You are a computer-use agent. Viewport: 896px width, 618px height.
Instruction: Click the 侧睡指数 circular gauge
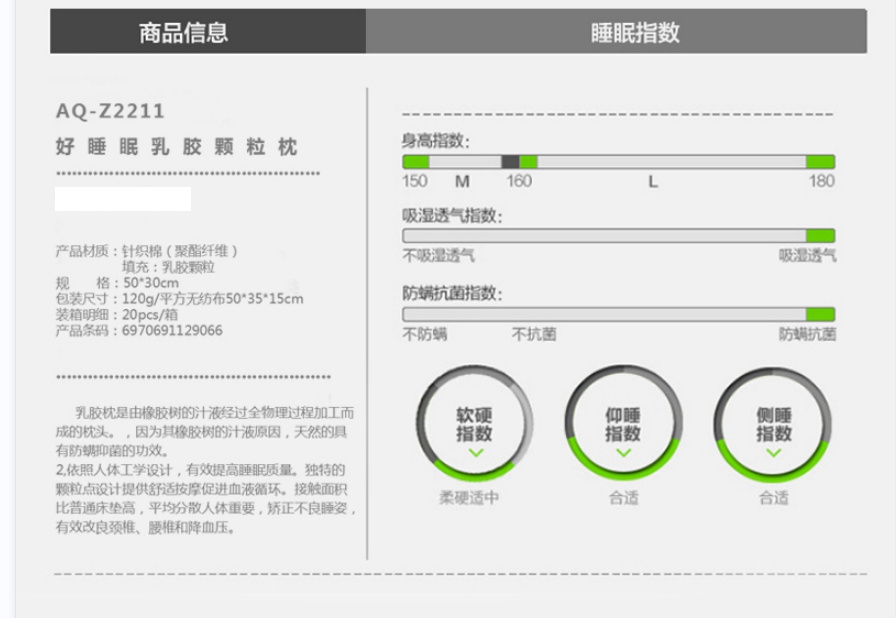tap(773, 423)
